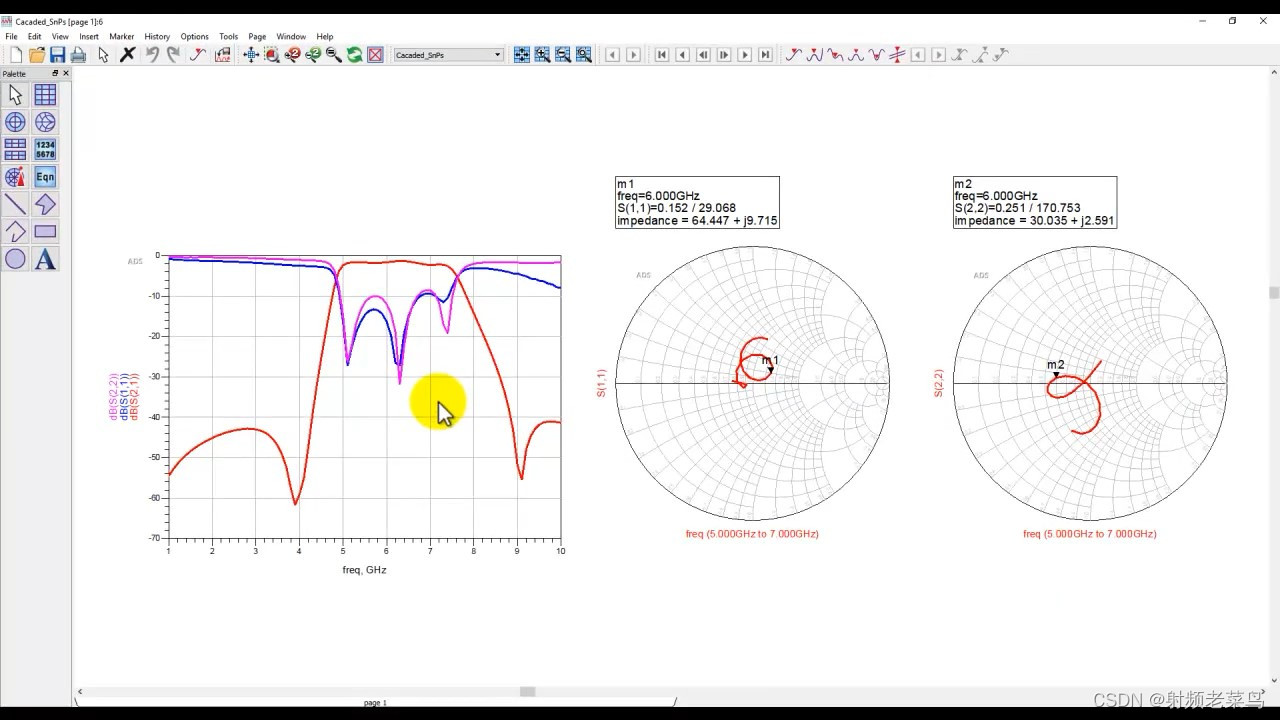Screen dimensions: 1280x720
Task: Create a new data display window
Action: [16, 55]
